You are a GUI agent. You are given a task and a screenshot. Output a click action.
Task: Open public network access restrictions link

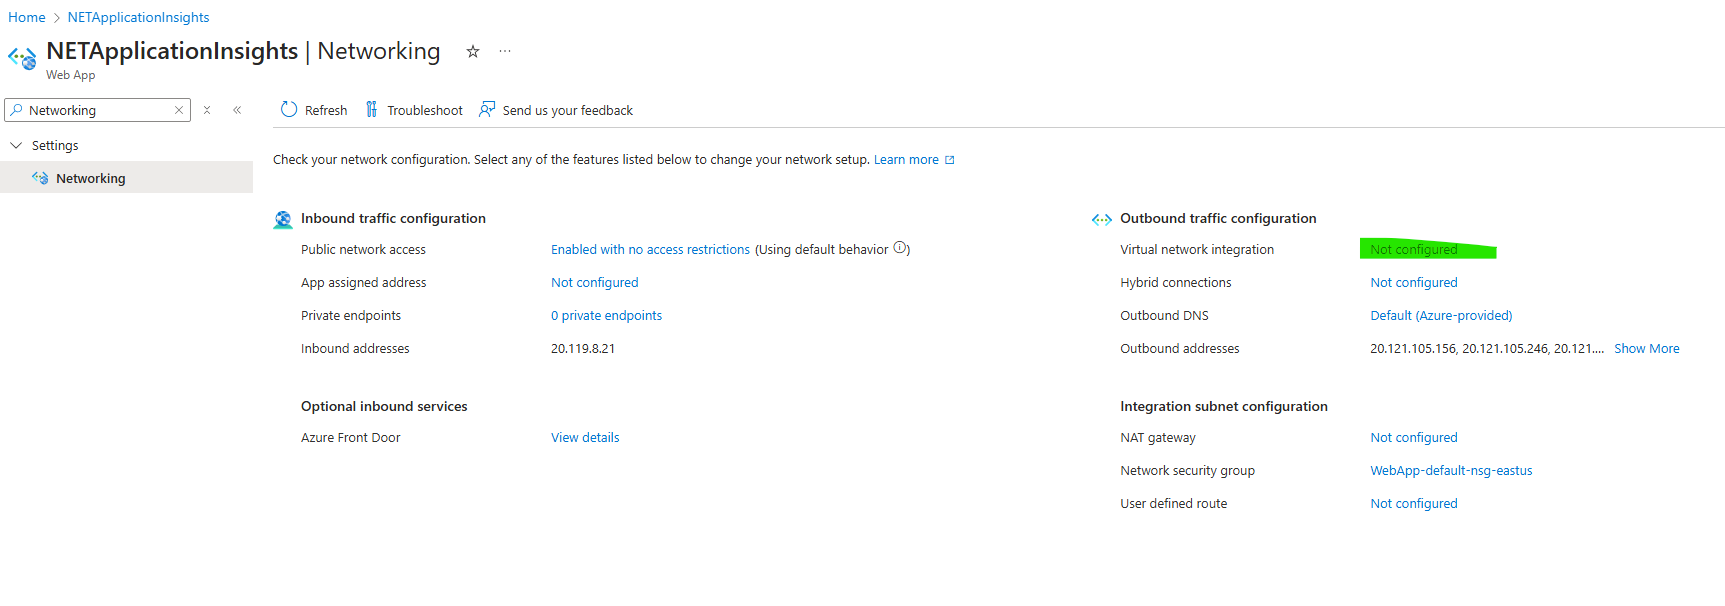[x=650, y=250]
